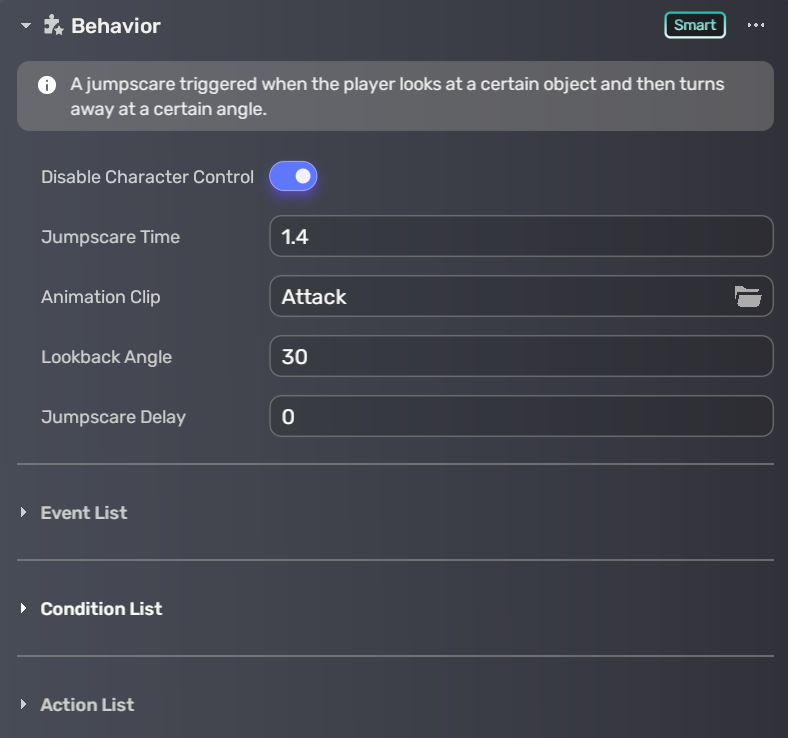Browse animation clips with folder icon
The width and height of the screenshot is (788, 738).
pos(747,297)
